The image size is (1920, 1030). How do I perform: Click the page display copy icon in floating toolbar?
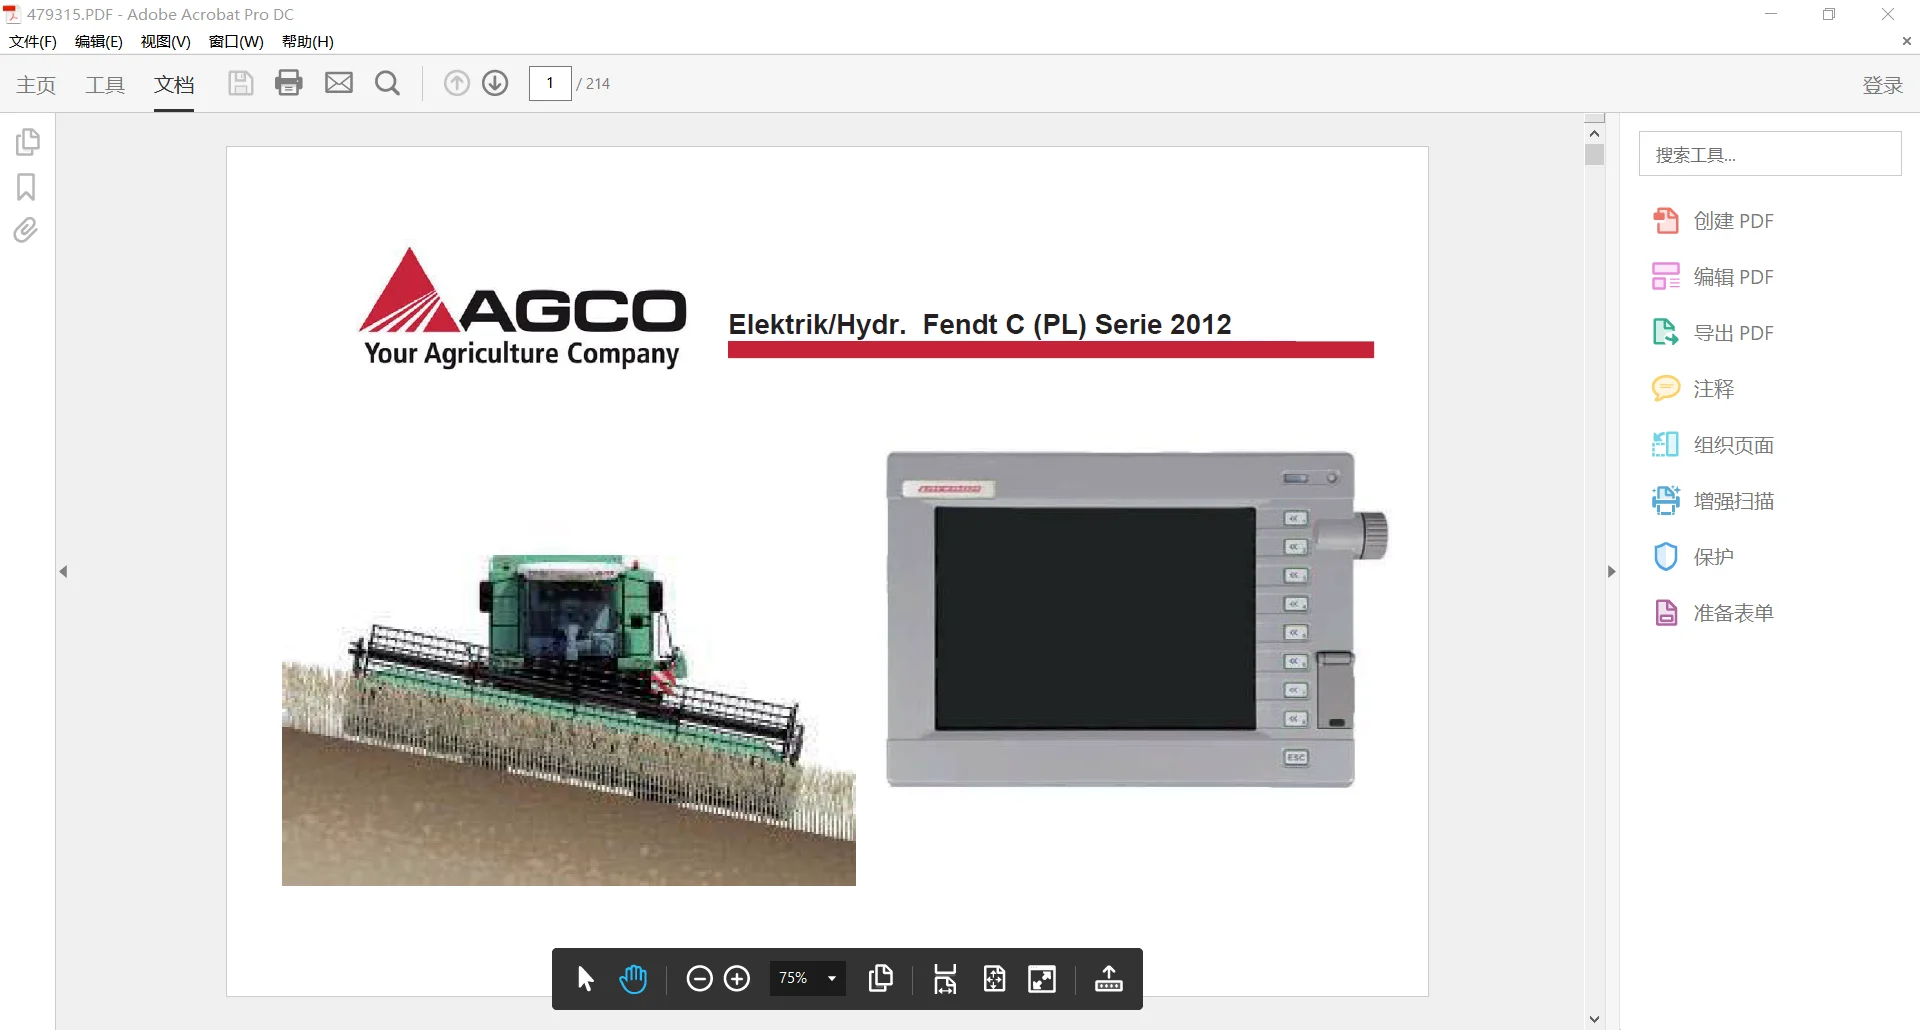click(x=881, y=979)
